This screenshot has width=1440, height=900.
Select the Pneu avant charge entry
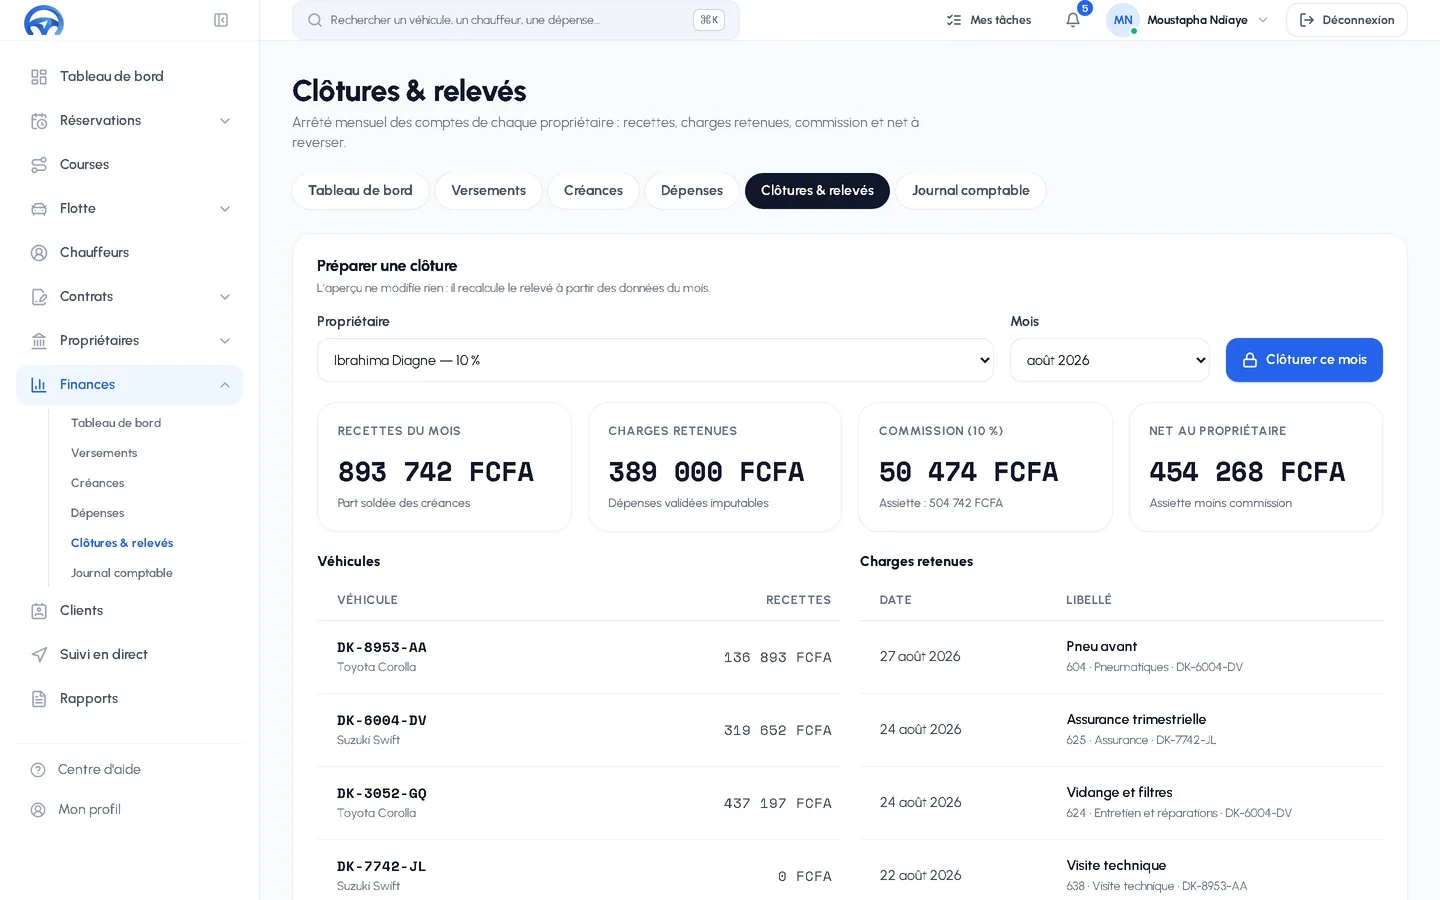1121,657
